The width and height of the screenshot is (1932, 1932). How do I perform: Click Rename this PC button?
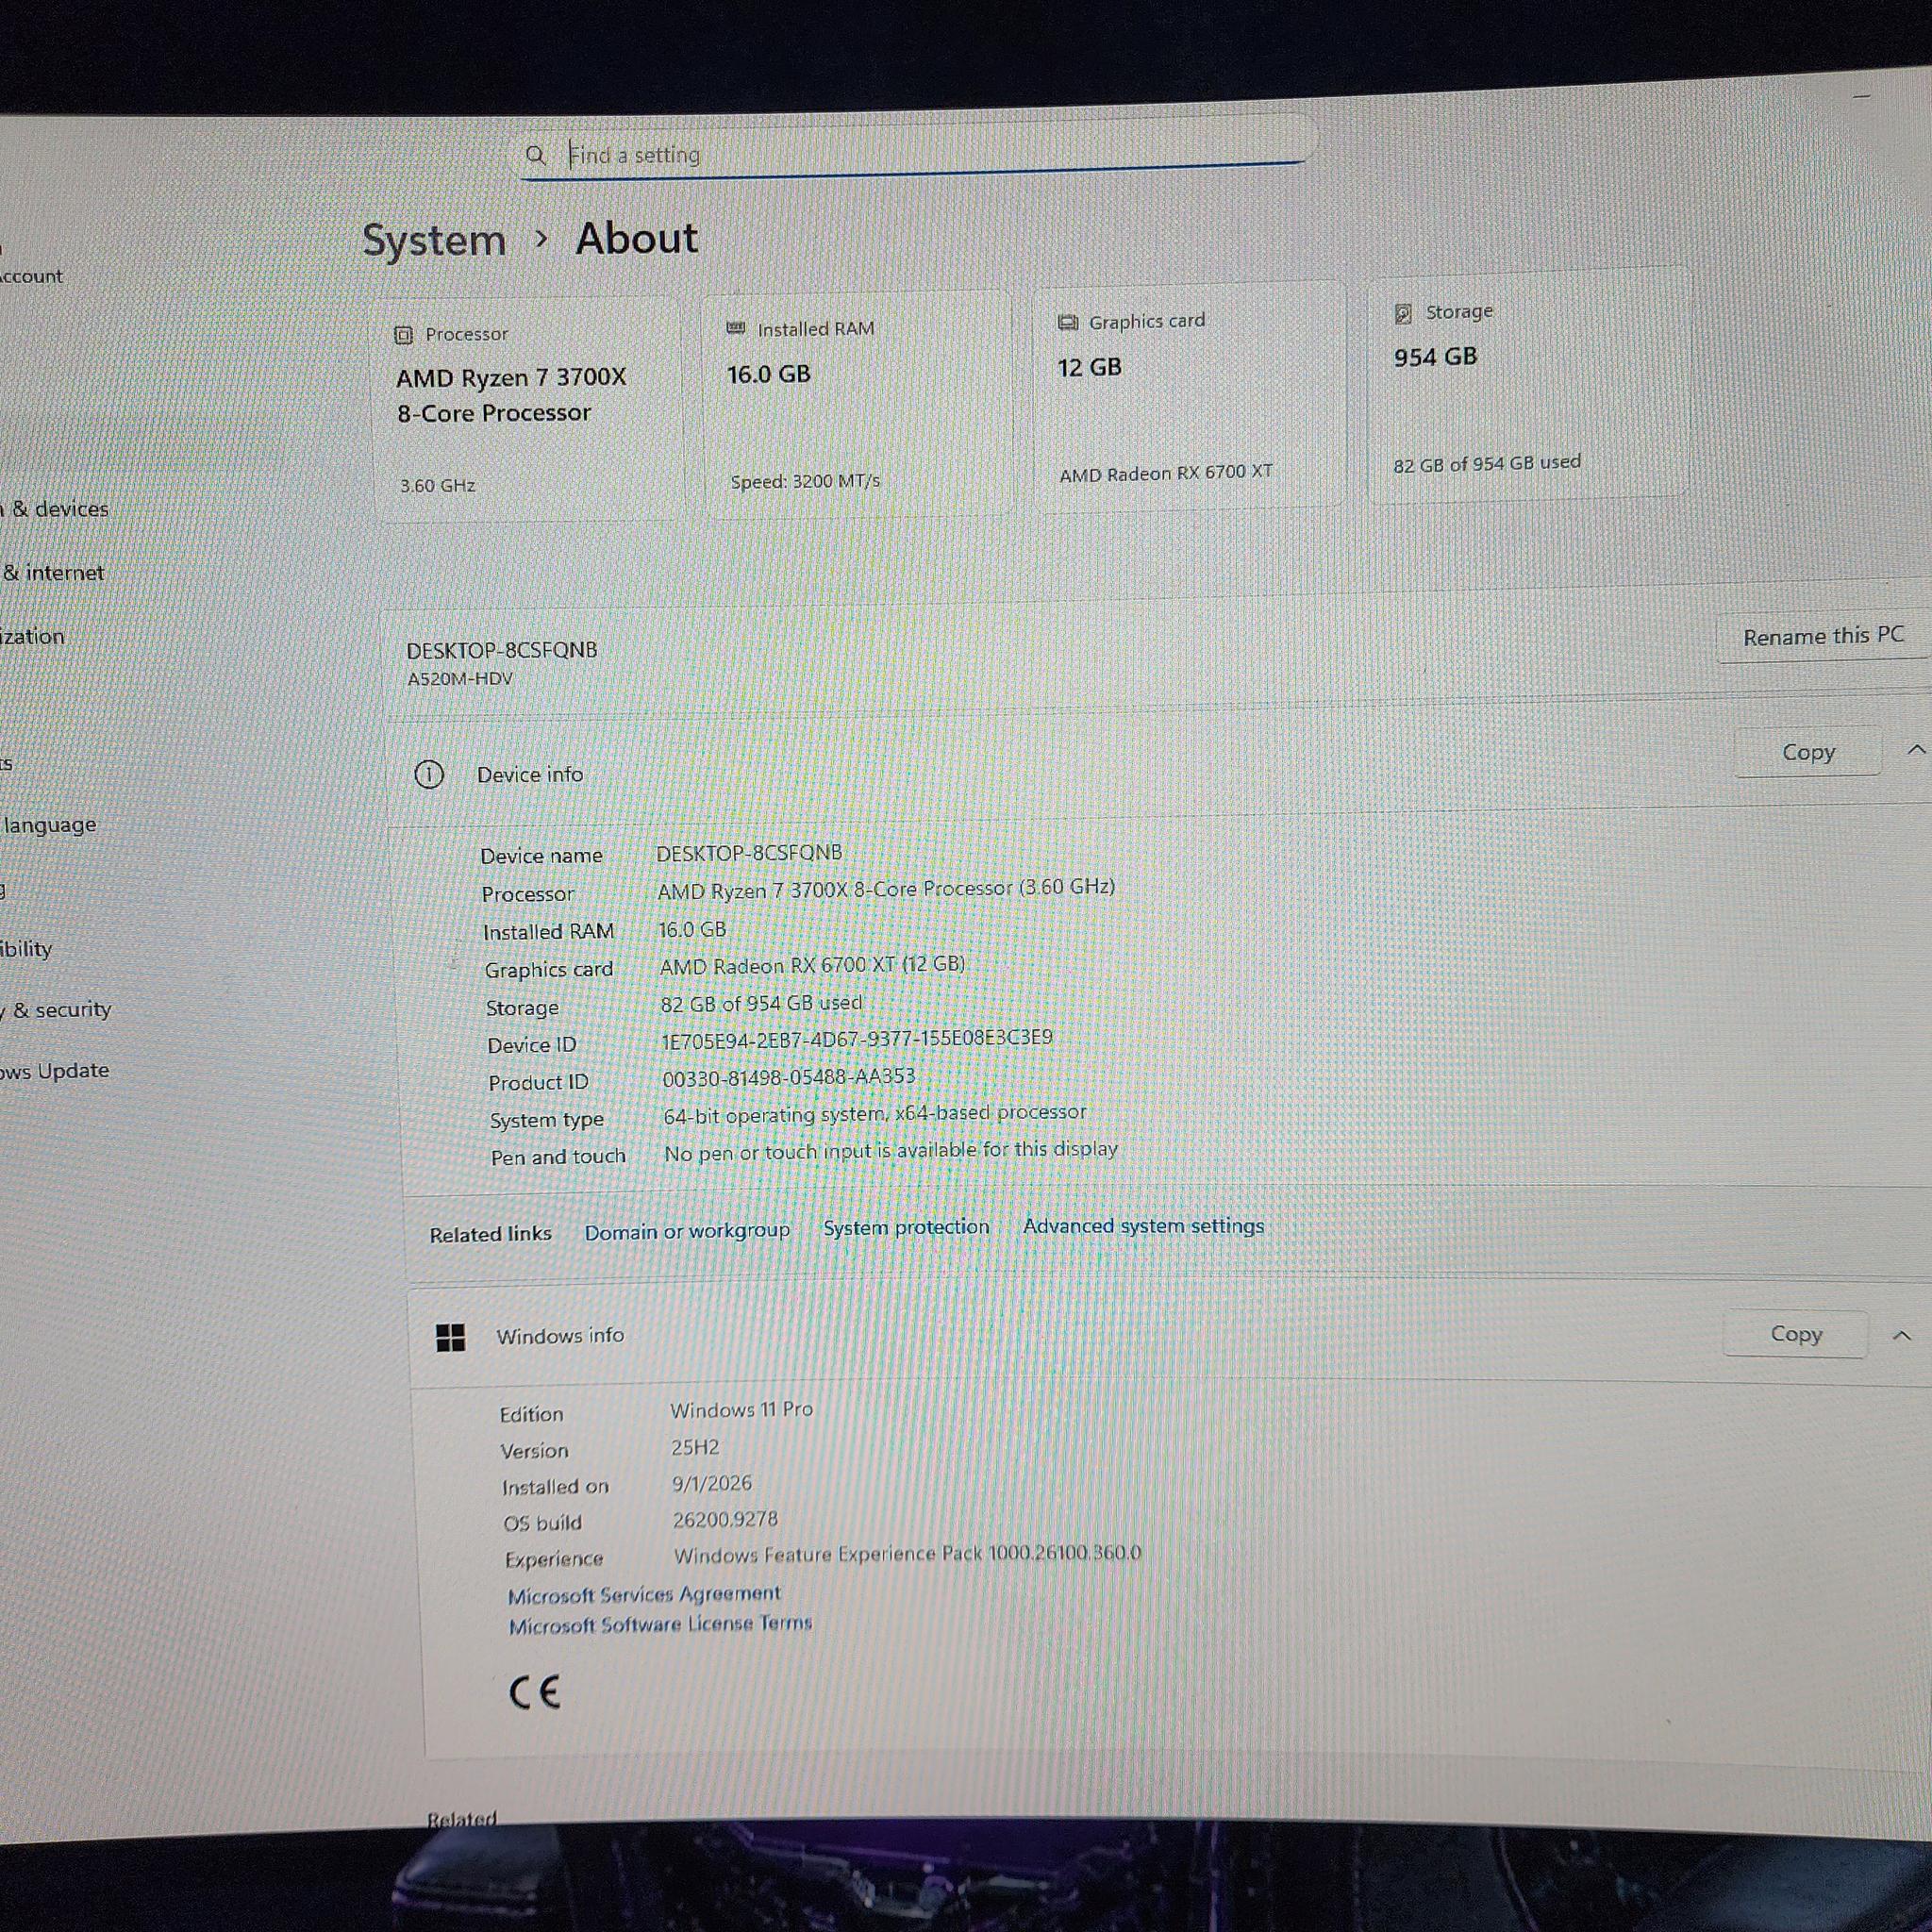point(1823,636)
